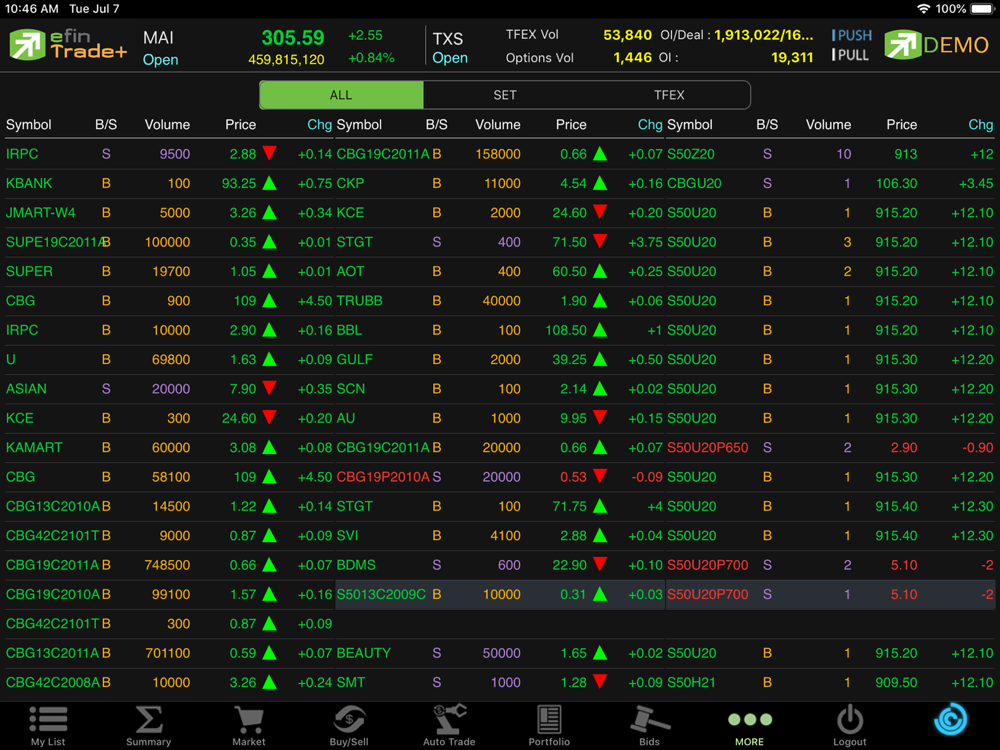Select the KAMART symbol
Screen dimensions: 1000x750
[x=34, y=447]
